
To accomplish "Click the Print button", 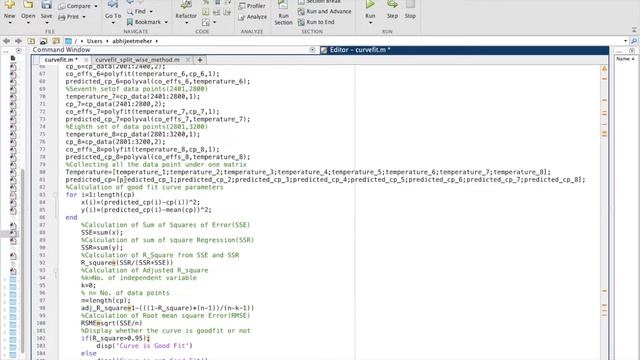I will click(x=69, y=17).
